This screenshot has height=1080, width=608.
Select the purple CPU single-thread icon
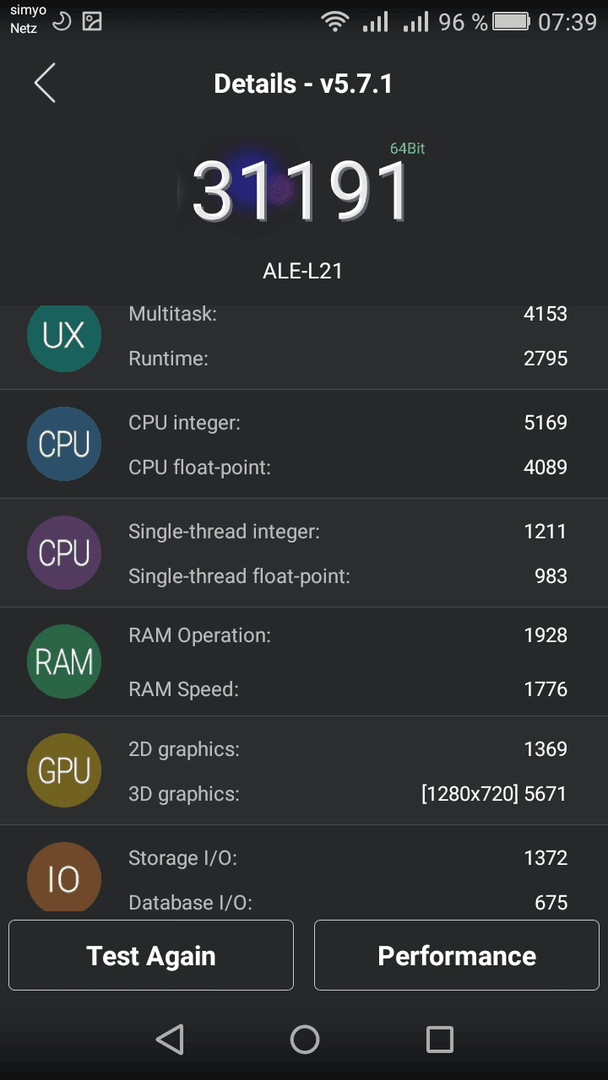tap(64, 553)
